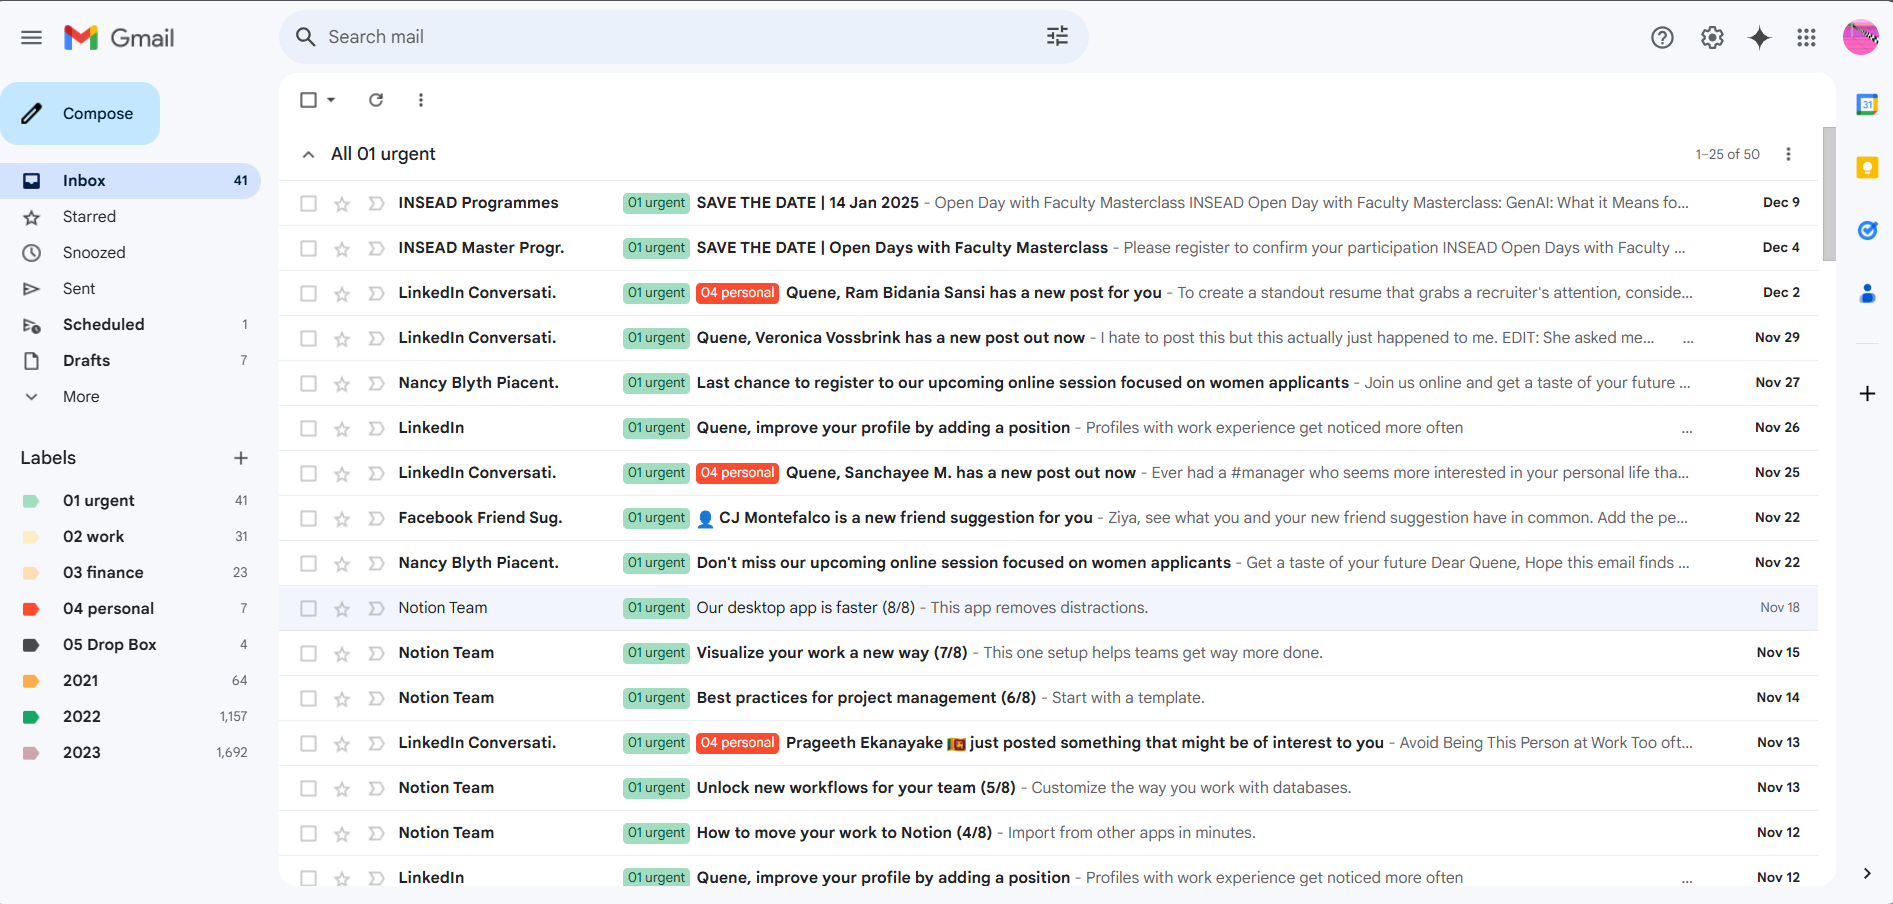This screenshot has height=904, width=1893.
Task: Click the 2021 label orange color tag
Action: tap(31, 681)
